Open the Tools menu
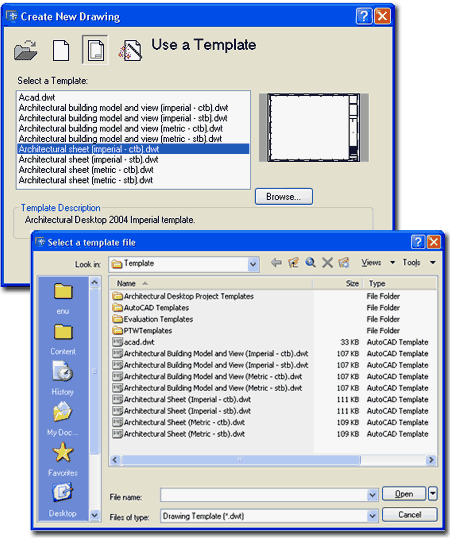 (x=411, y=262)
